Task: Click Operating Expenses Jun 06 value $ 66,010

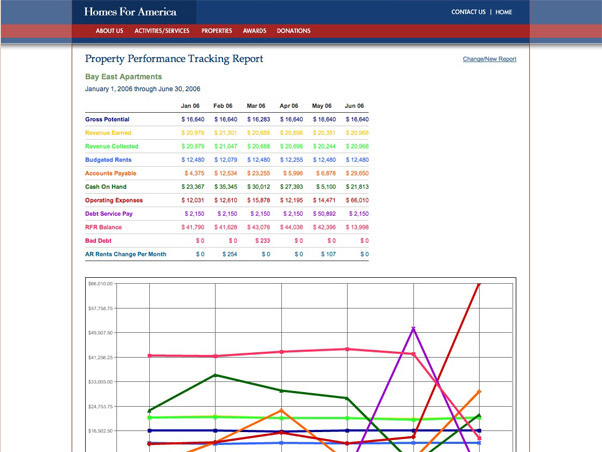Action: point(357,200)
